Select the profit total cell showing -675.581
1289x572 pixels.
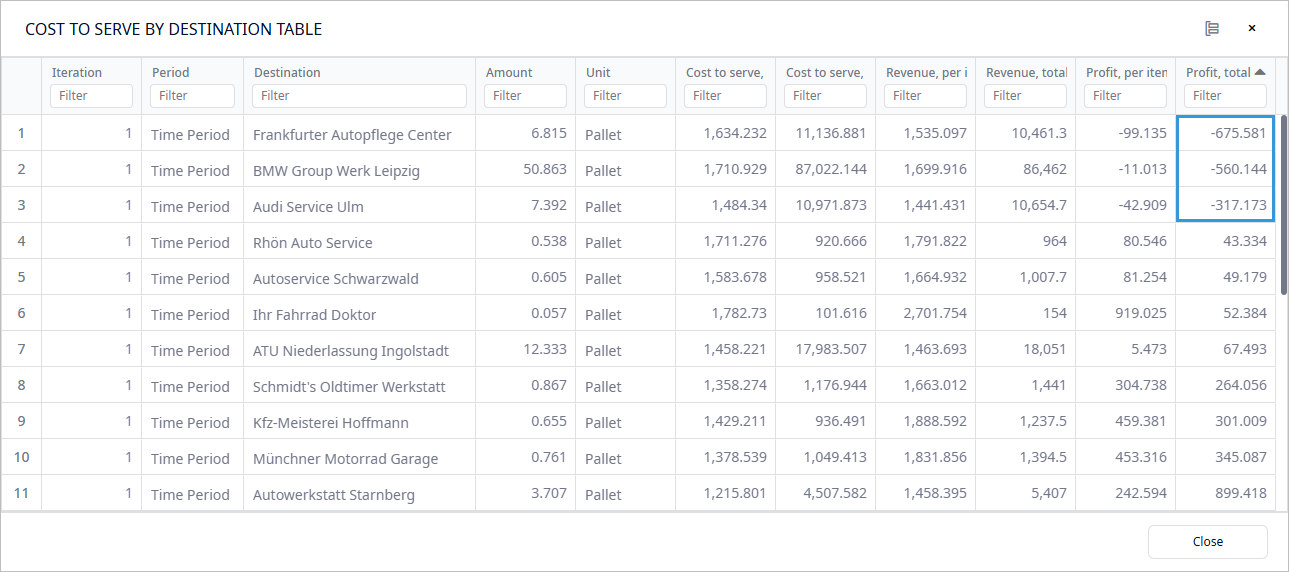coord(1225,134)
